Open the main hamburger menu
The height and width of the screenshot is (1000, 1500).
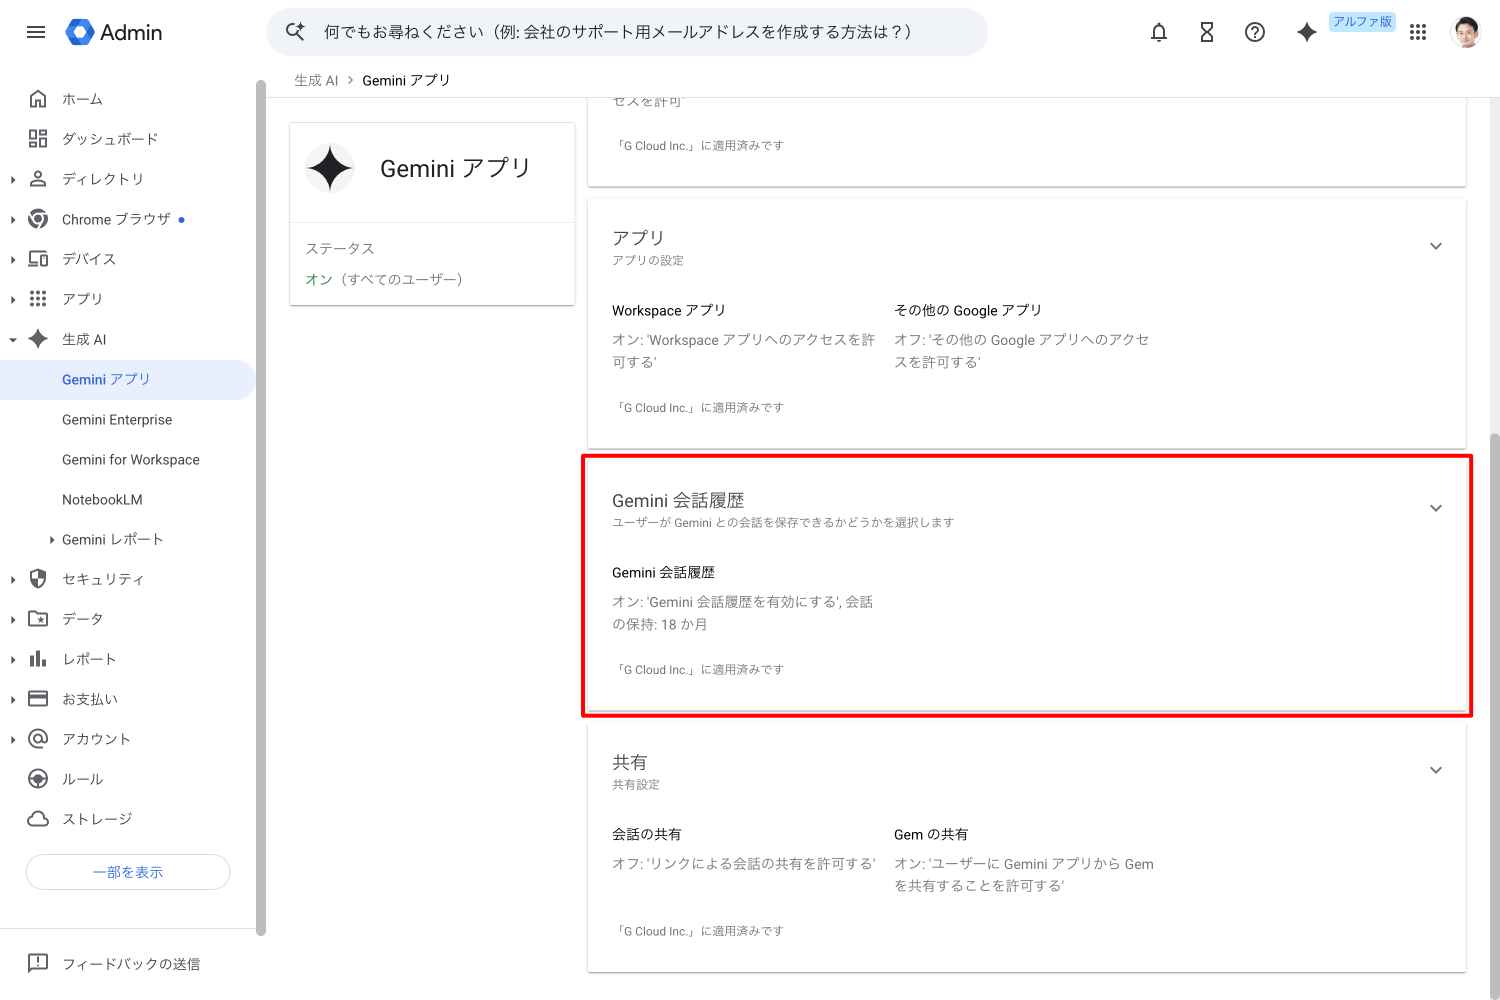36,32
